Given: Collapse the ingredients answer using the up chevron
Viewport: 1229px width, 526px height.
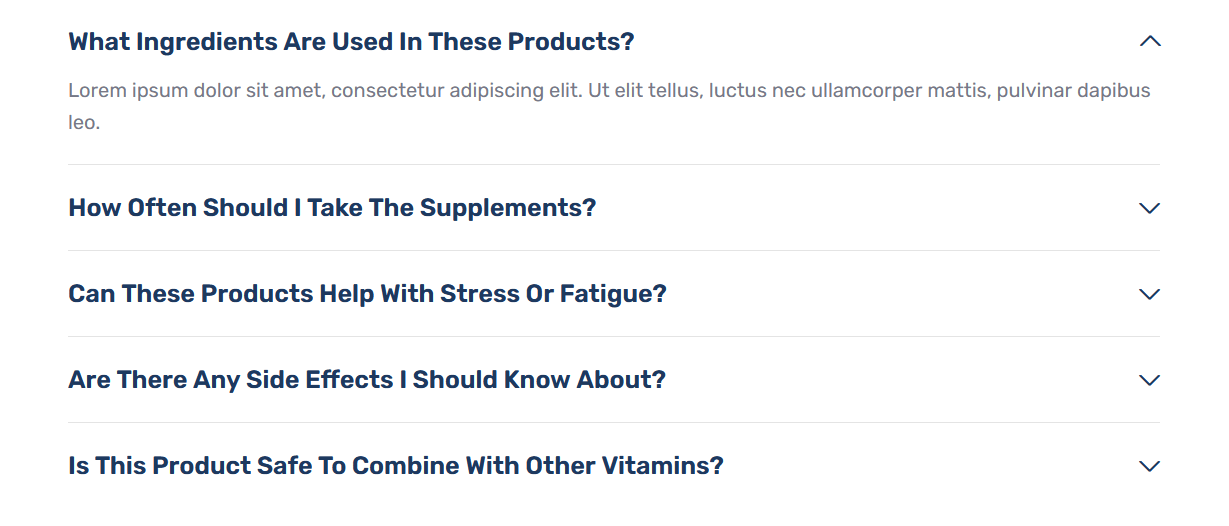Looking at the screenshot, I should pos(1150,42).
